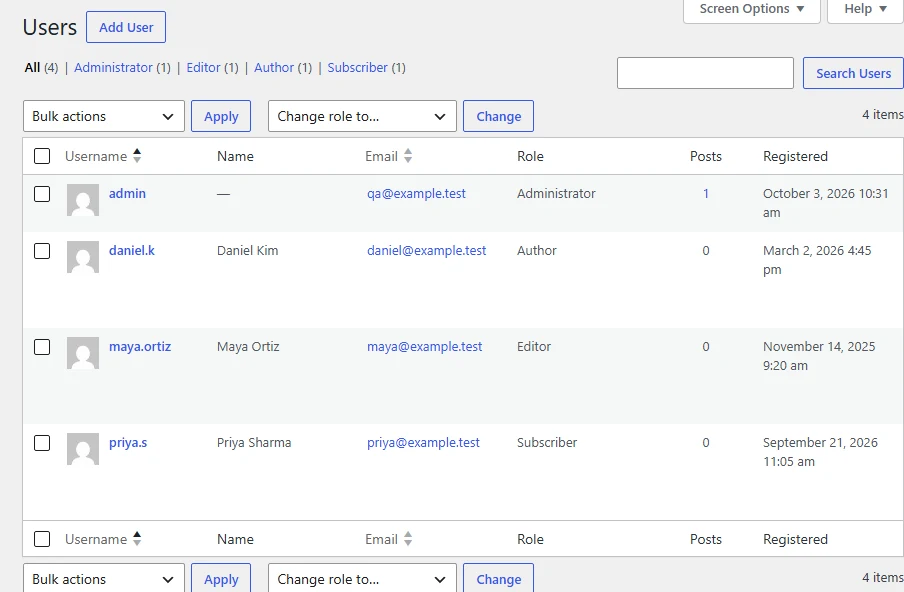This screenshot has width=904, height=592.
Task: Email priya@example.test link
Action: point(423,443)
